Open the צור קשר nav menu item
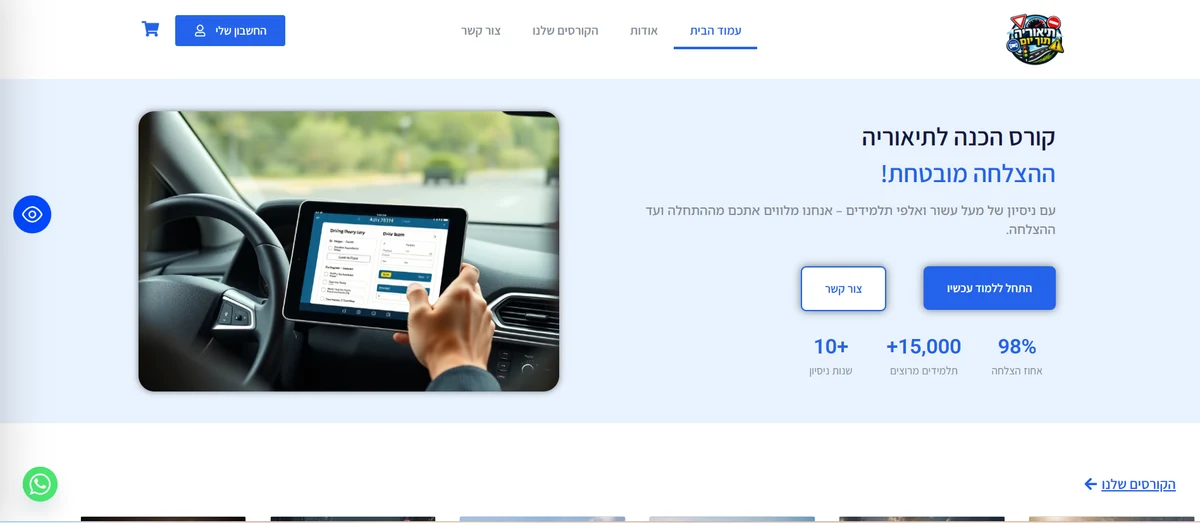 coord(481,31)
